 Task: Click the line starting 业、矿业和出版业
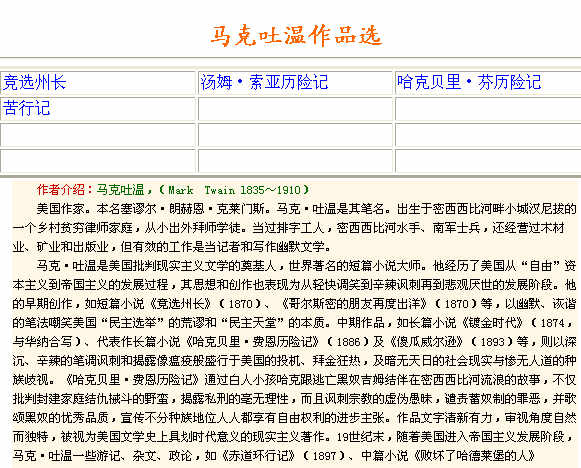172,246
